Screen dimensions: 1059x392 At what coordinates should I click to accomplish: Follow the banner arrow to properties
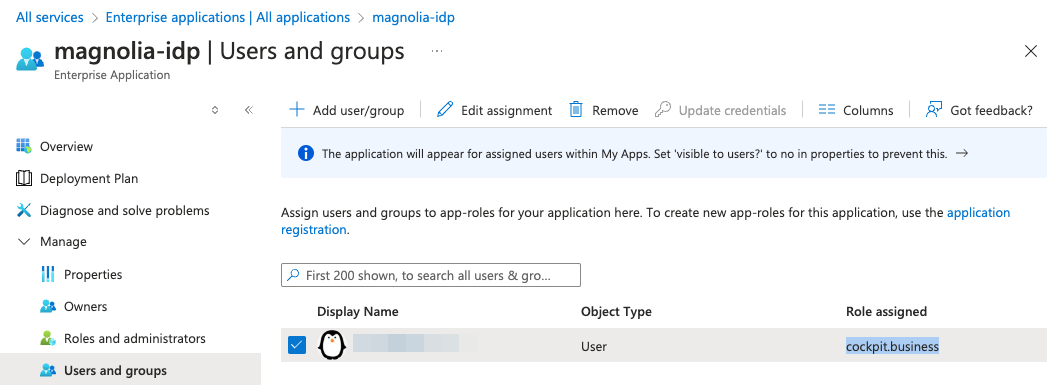(962, 153)
